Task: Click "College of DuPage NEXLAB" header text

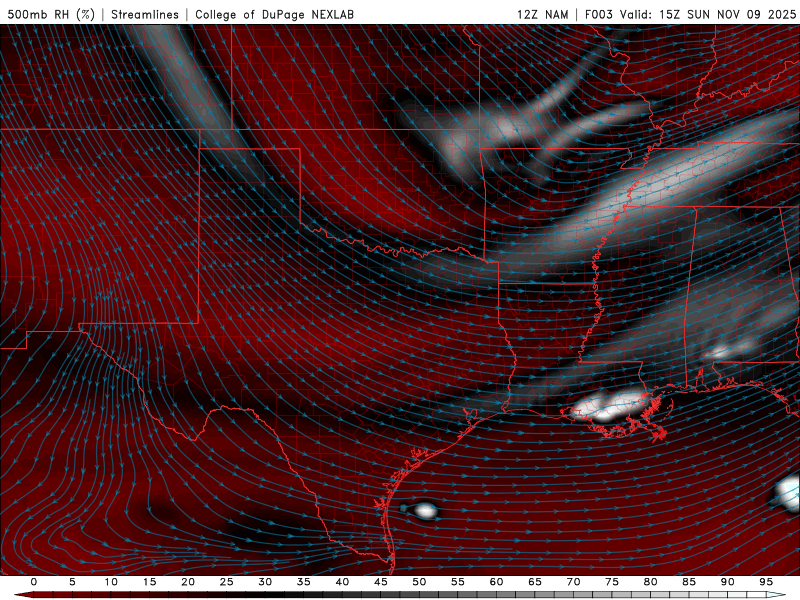Action: click(274, 14)
